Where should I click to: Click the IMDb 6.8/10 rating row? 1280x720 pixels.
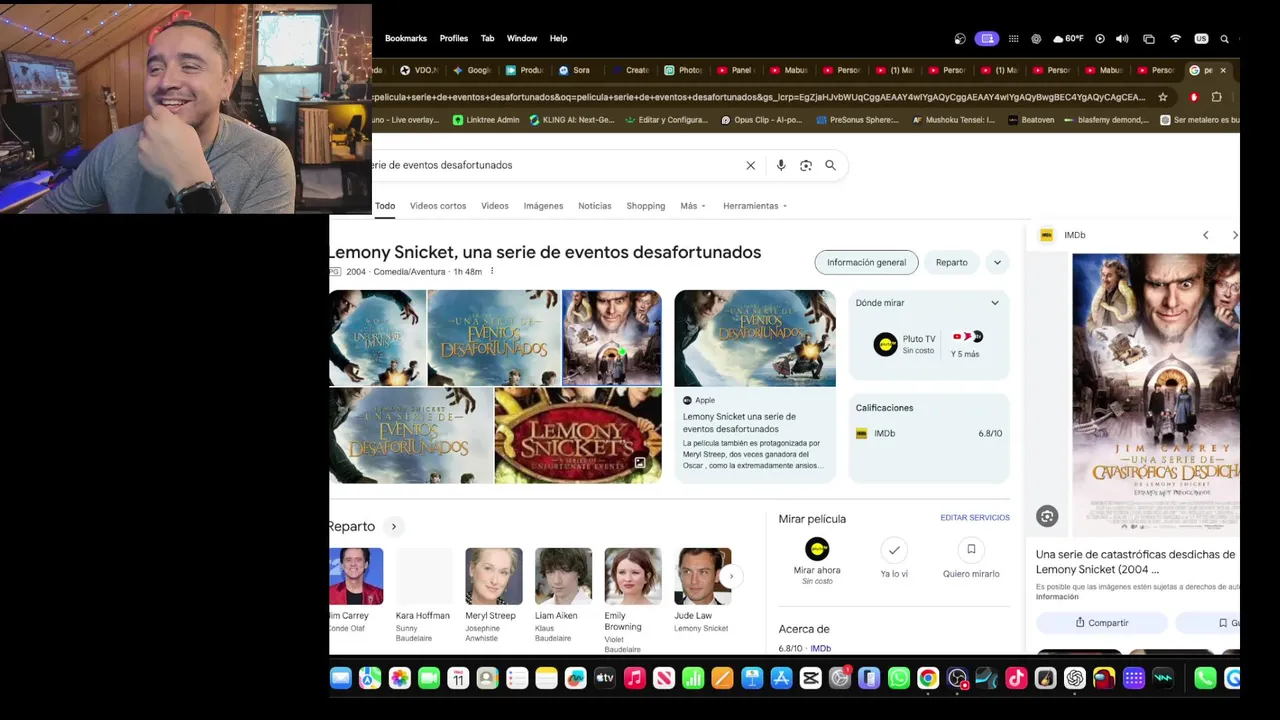pos(929,434)
